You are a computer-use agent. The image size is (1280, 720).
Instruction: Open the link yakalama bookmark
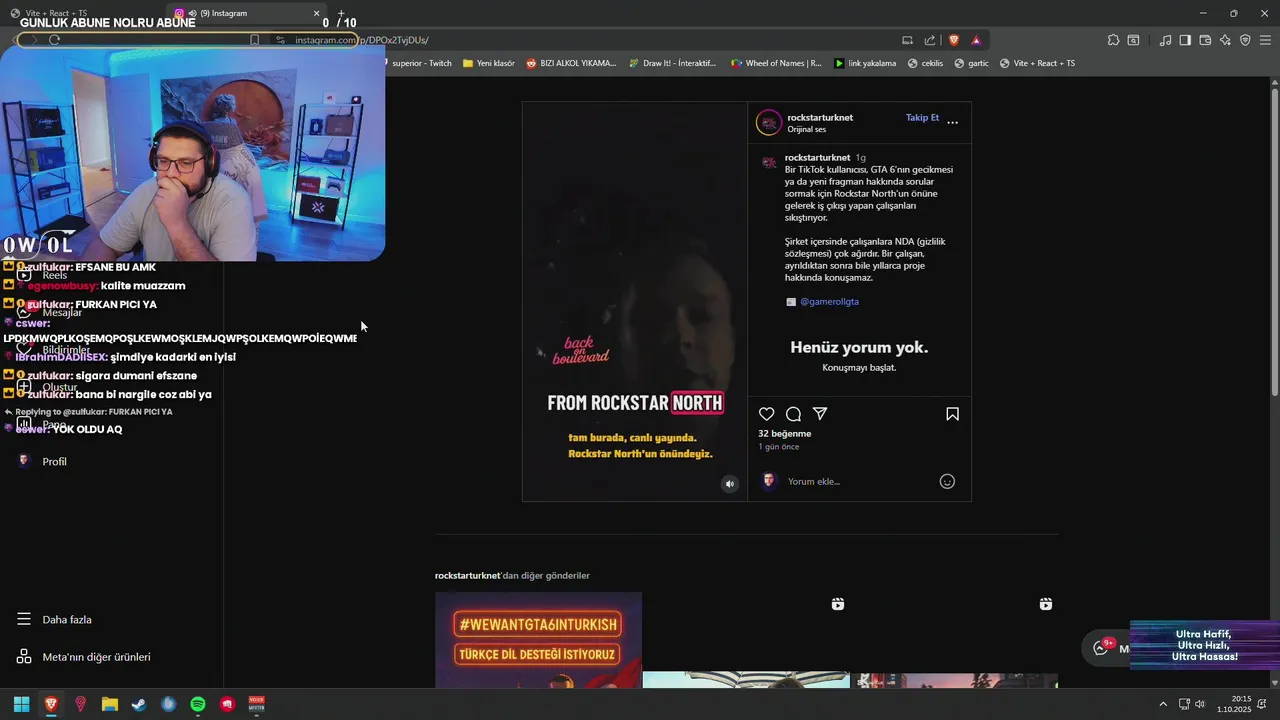click(x=865, y=63)
